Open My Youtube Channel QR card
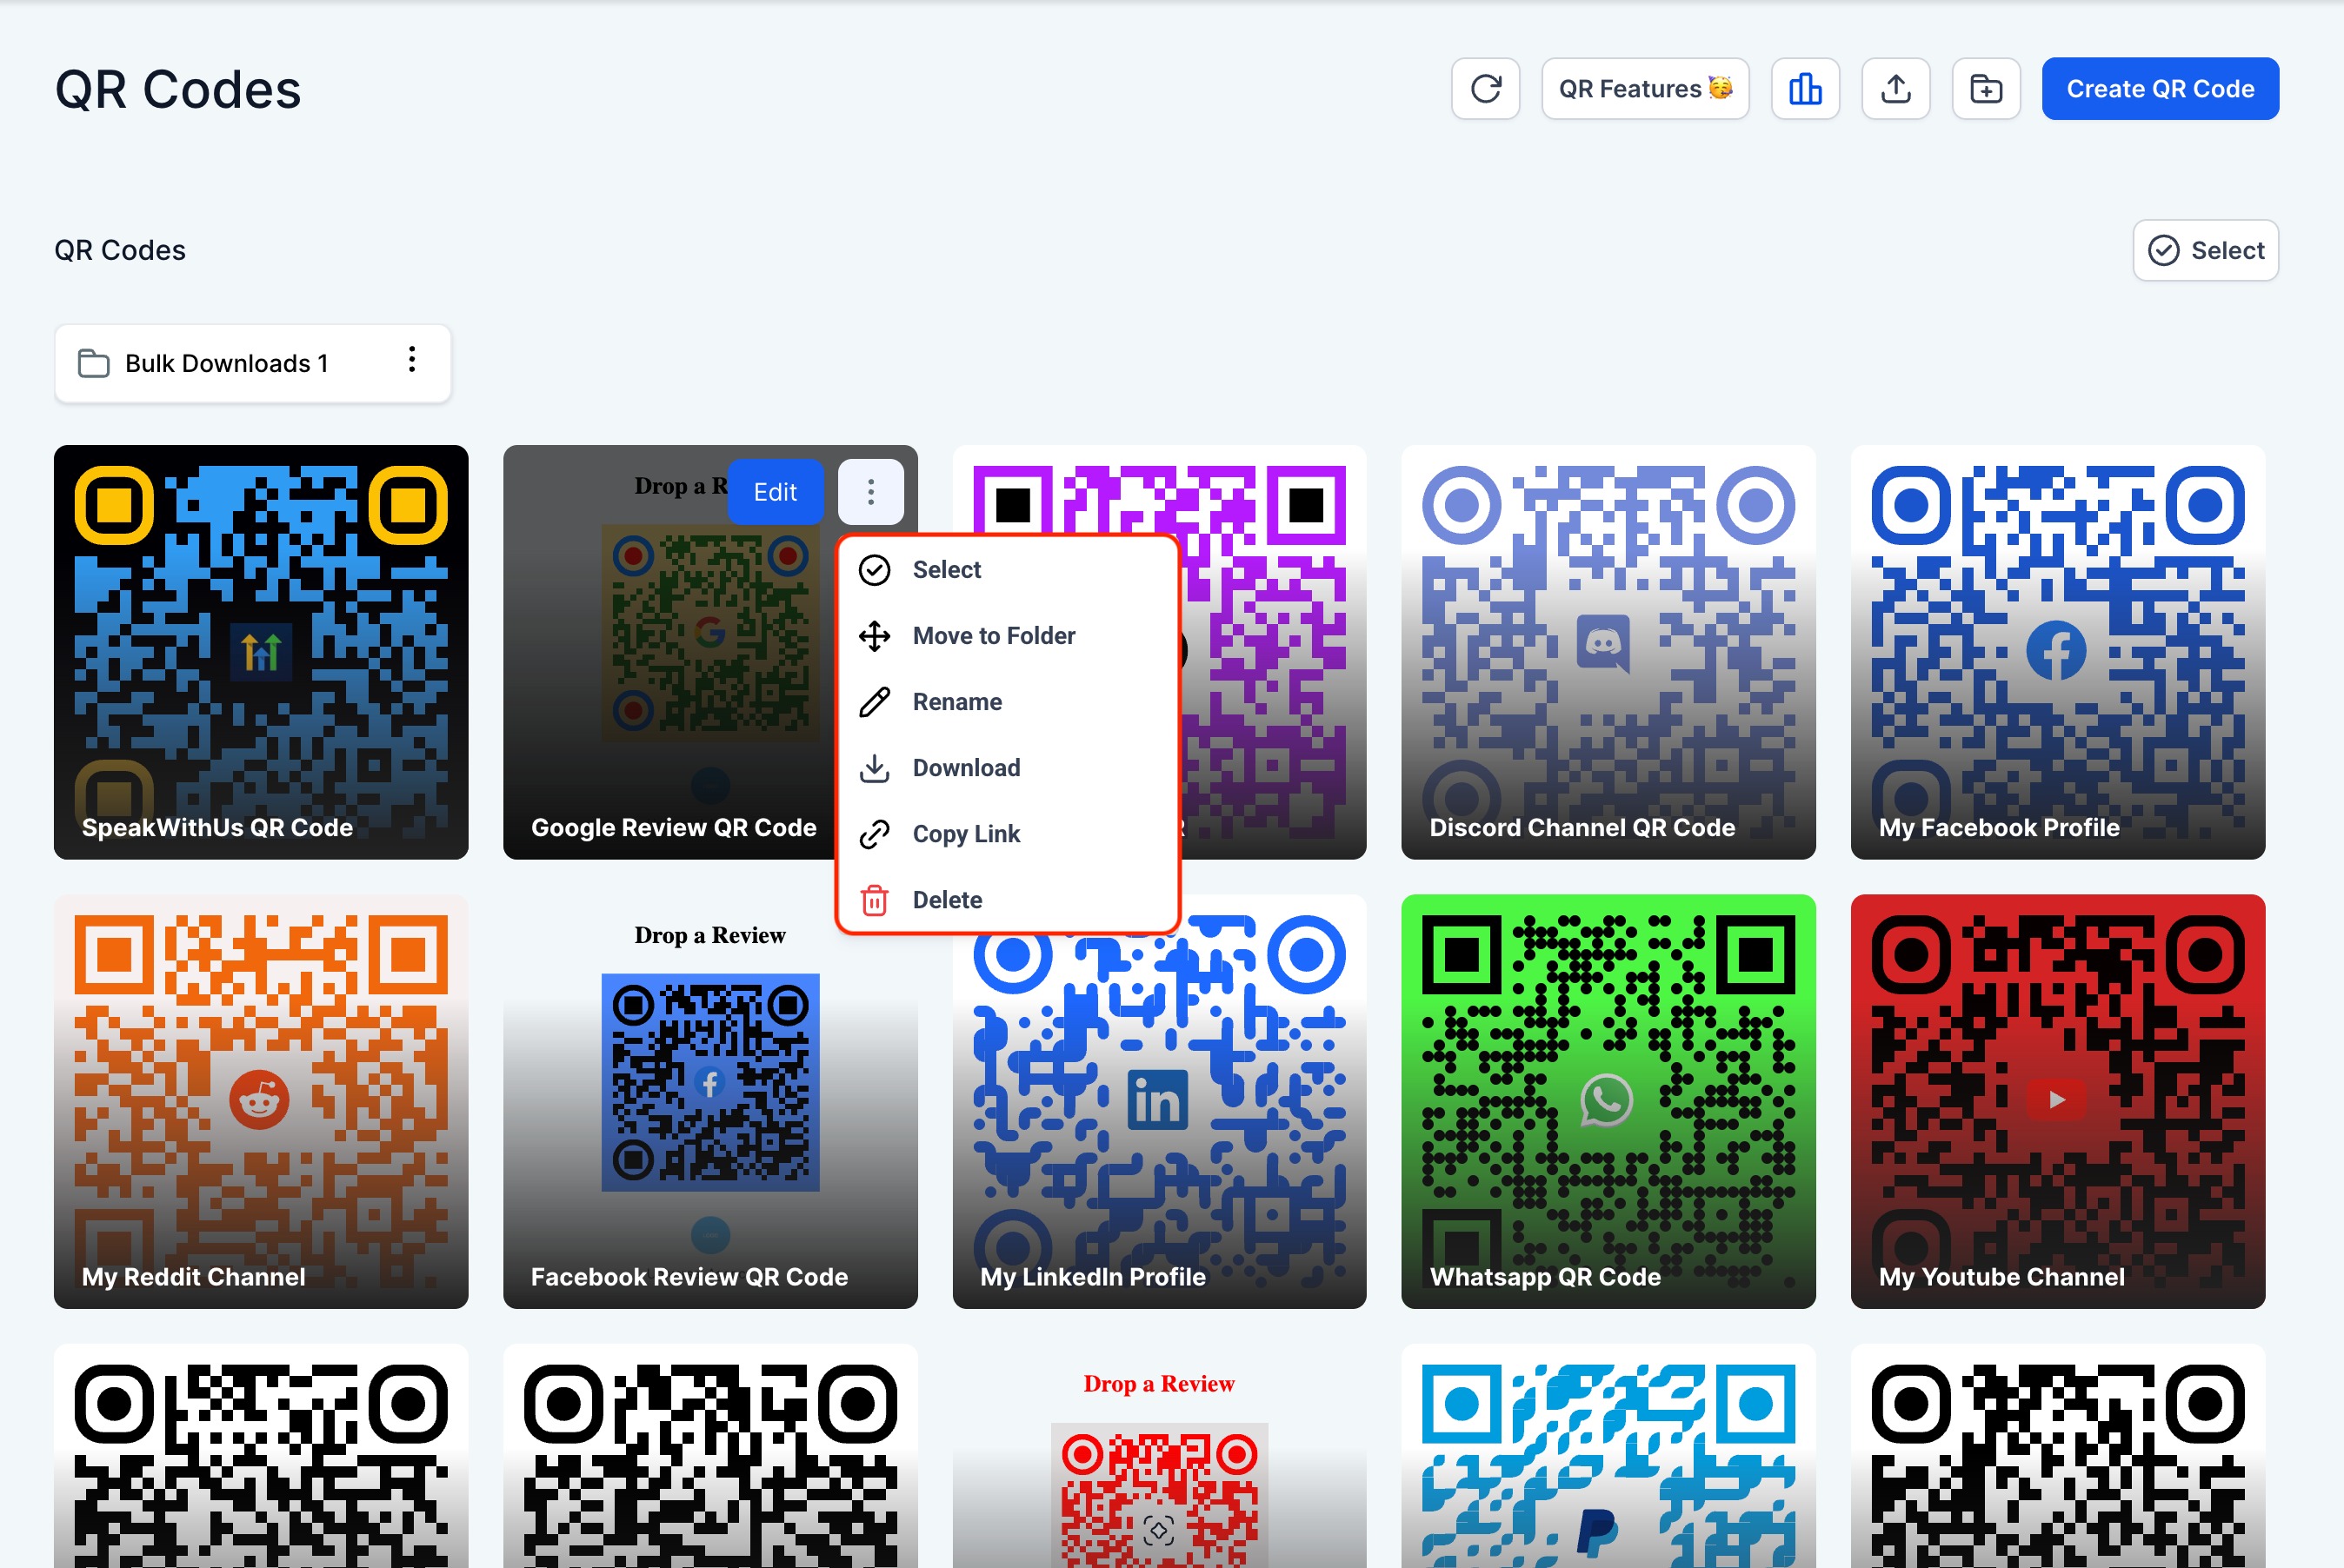This screenshot has width=2344, height=1568. tap(2056, 1100)
